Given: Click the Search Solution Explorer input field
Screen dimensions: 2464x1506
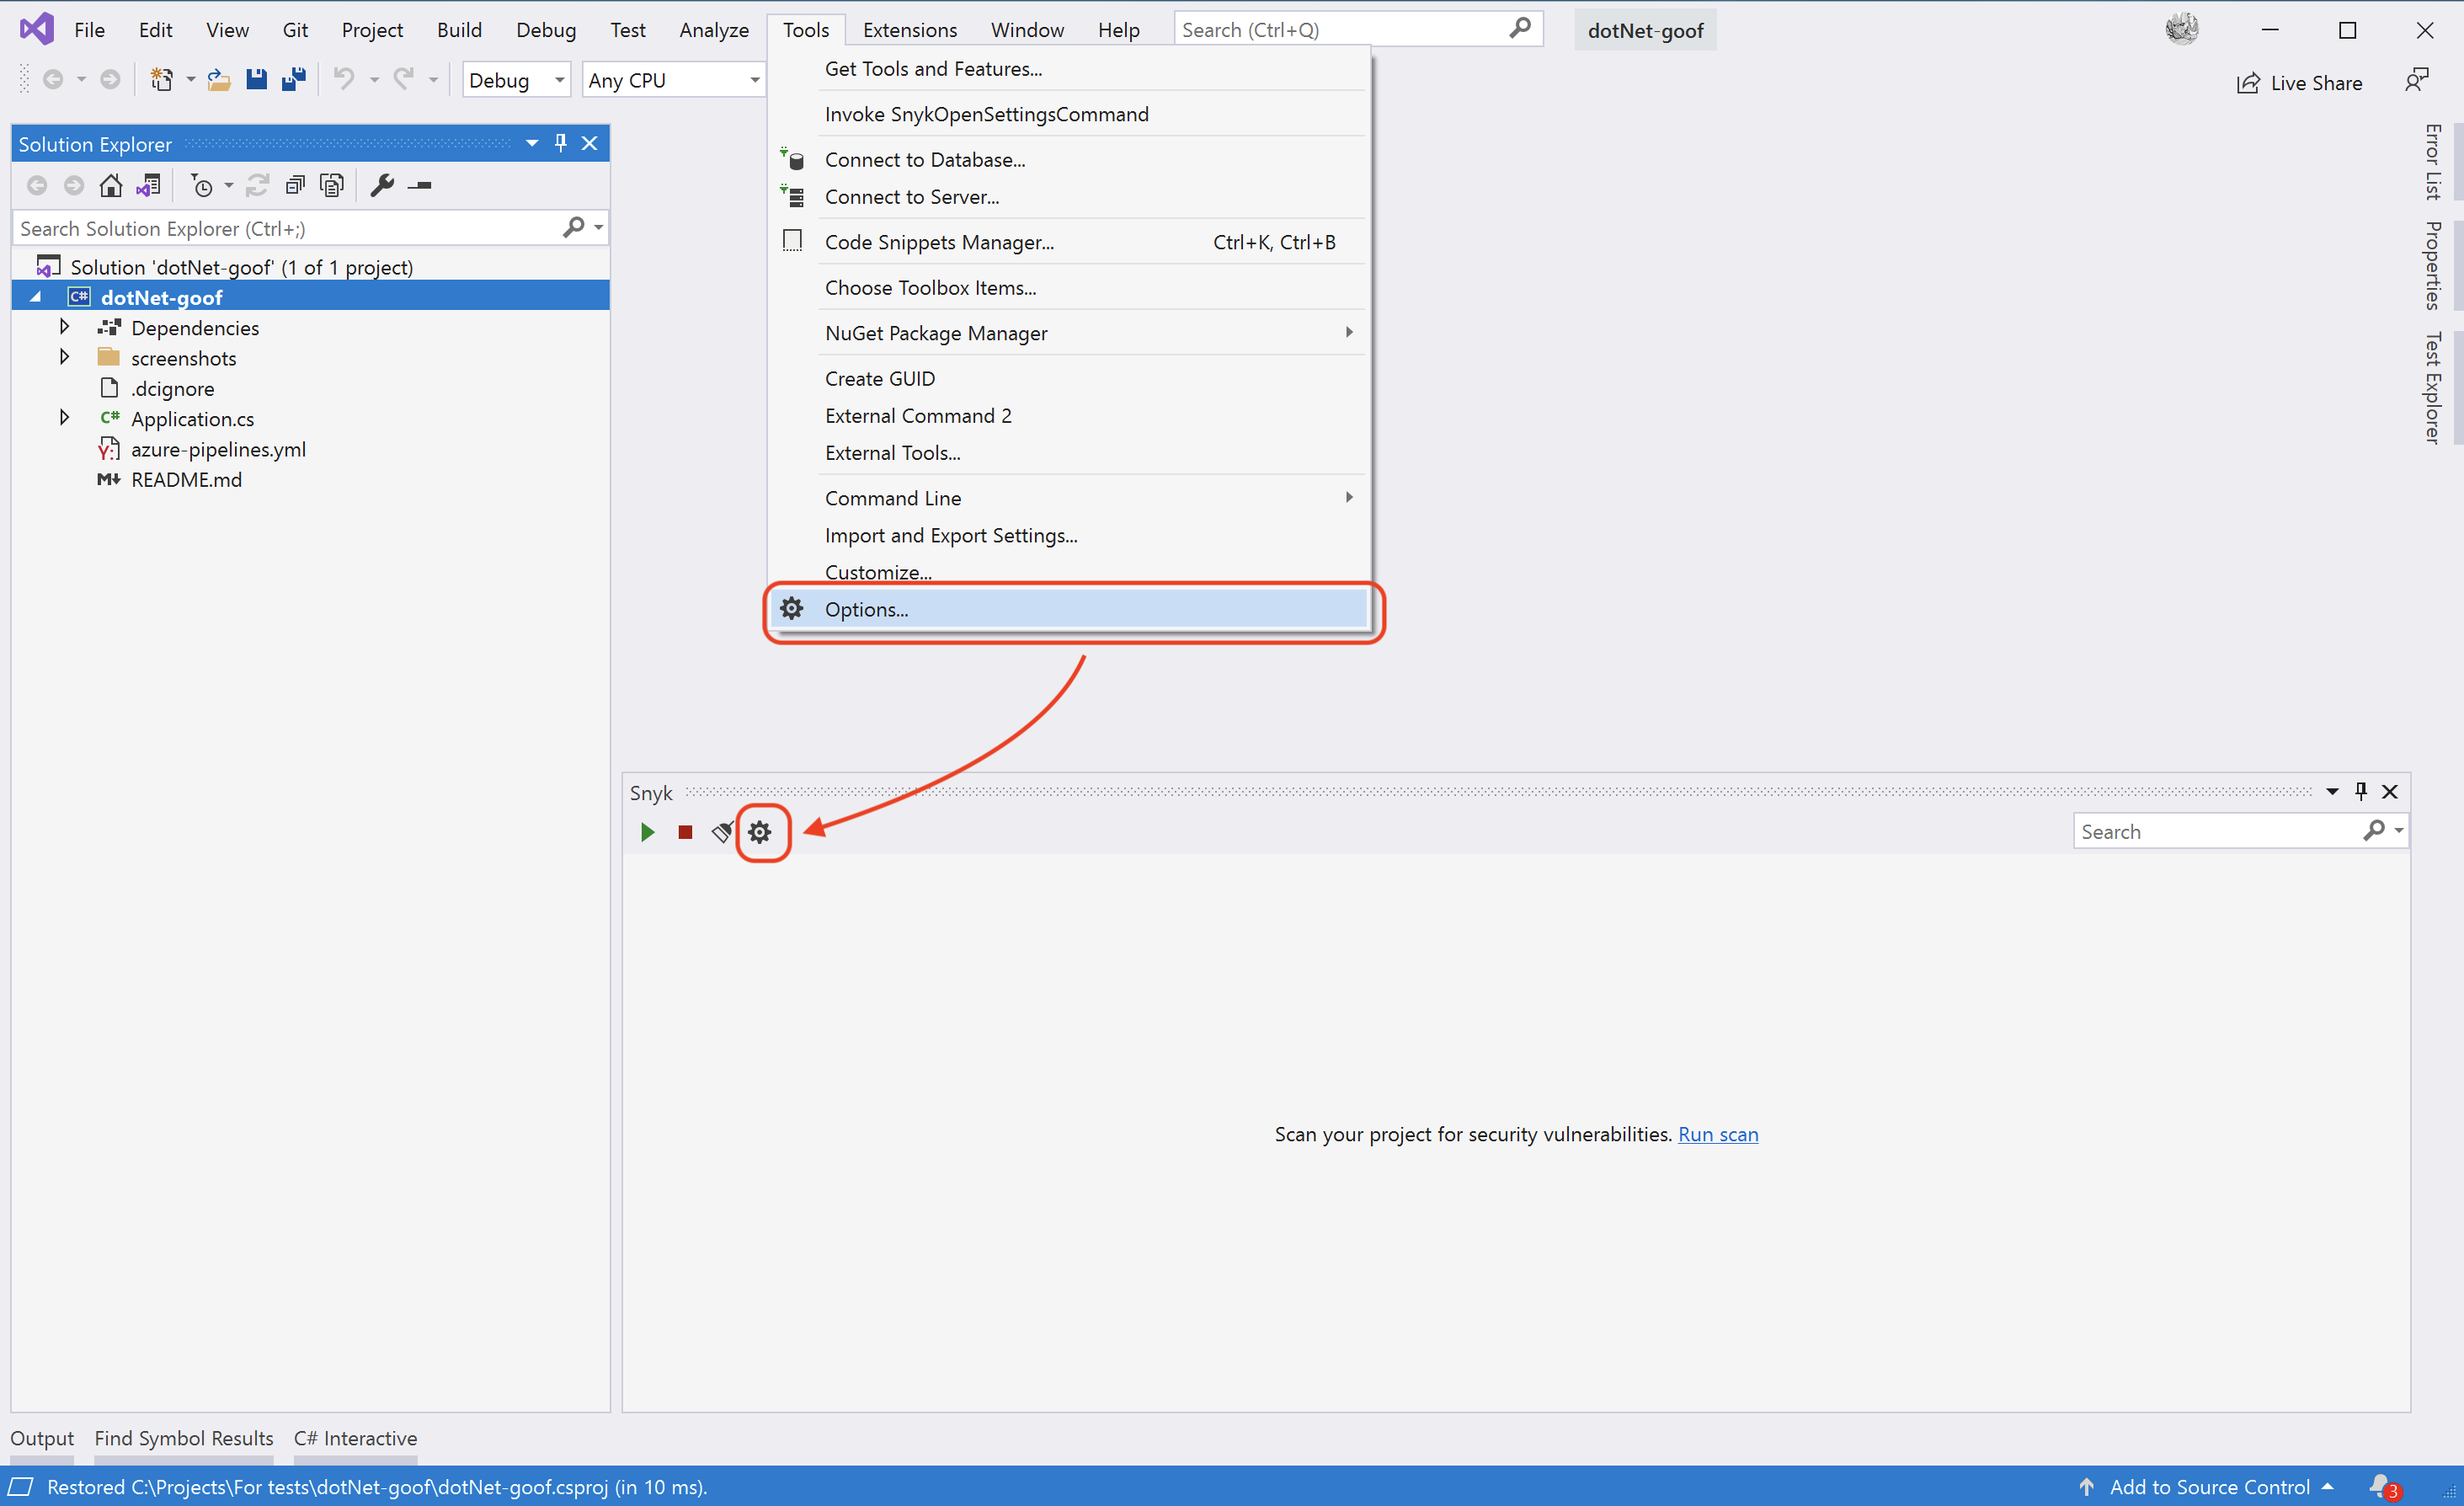Looking at the screenshot, I should [x=285, y=228].
